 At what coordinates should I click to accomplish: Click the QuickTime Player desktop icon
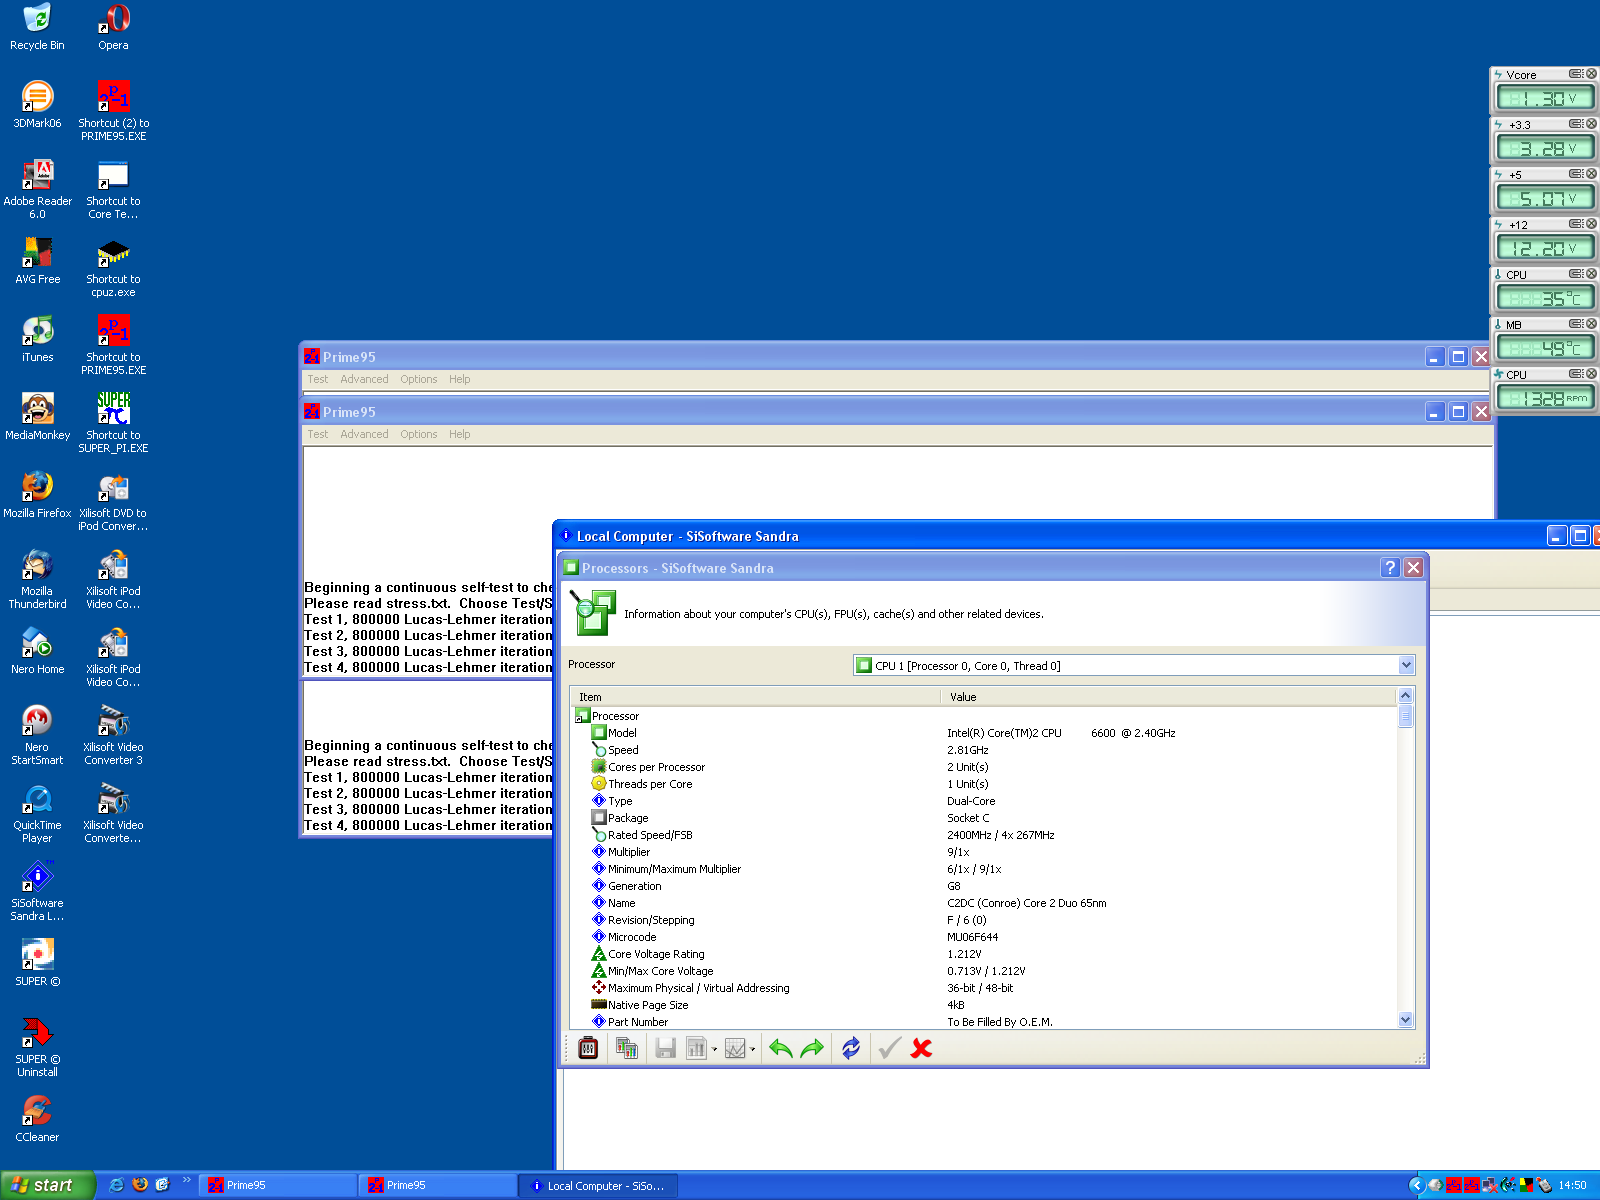tap(37, 813)
